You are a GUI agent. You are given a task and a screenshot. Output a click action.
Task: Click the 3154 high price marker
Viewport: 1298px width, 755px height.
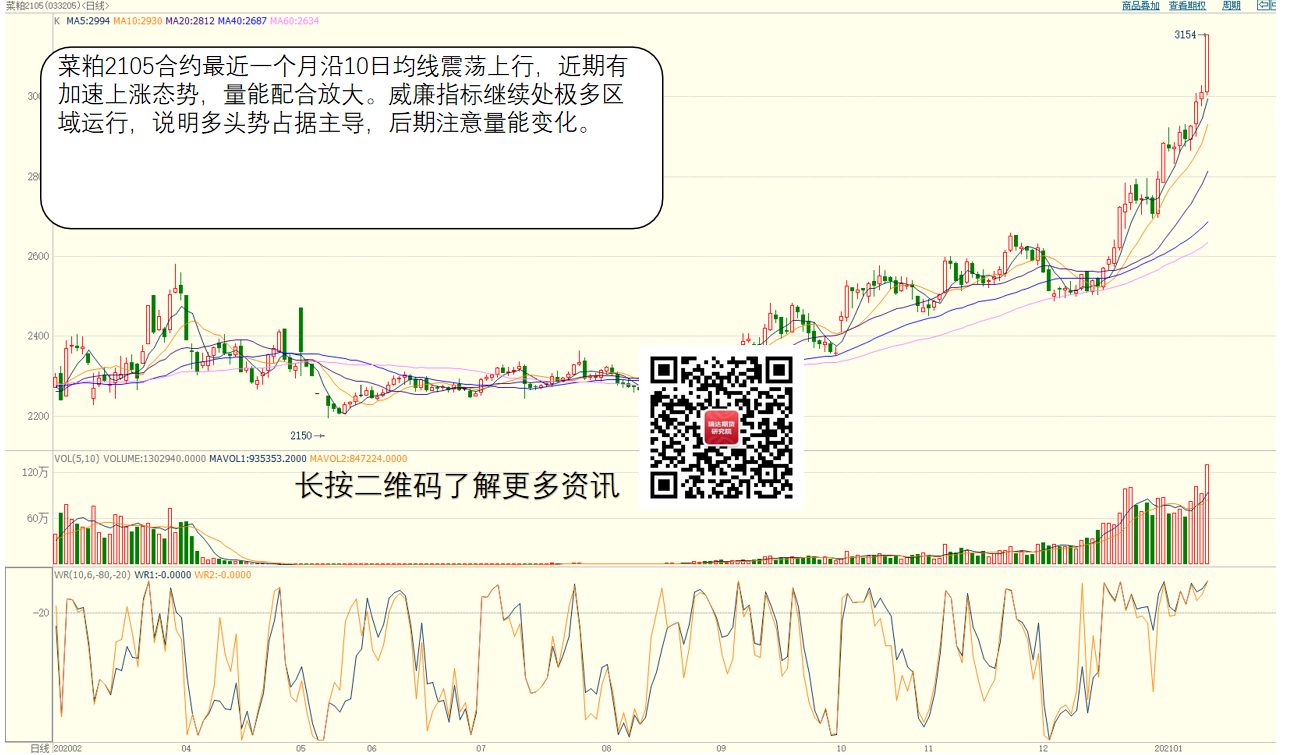[1185, 35]
